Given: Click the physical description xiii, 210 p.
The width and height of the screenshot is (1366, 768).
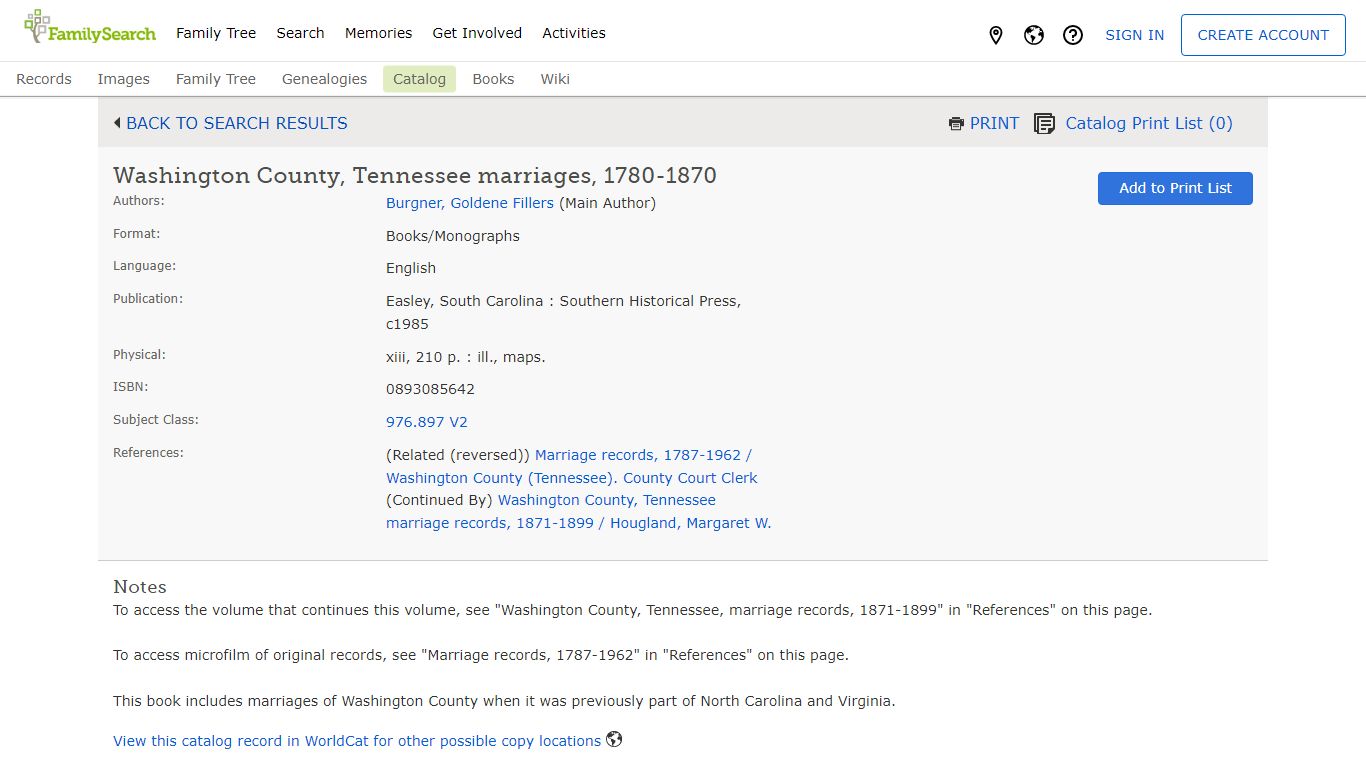Looking at the screenshot, I should coord(466,357).
